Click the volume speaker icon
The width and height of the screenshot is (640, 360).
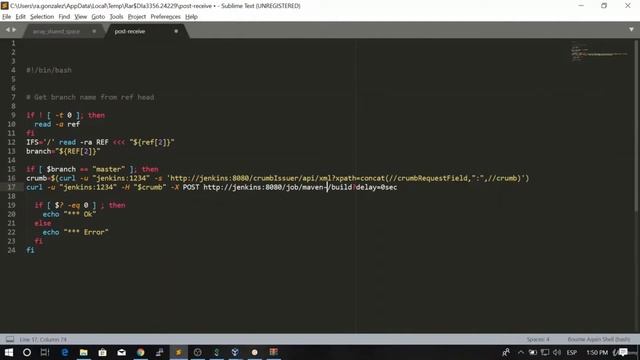[557, 352]
